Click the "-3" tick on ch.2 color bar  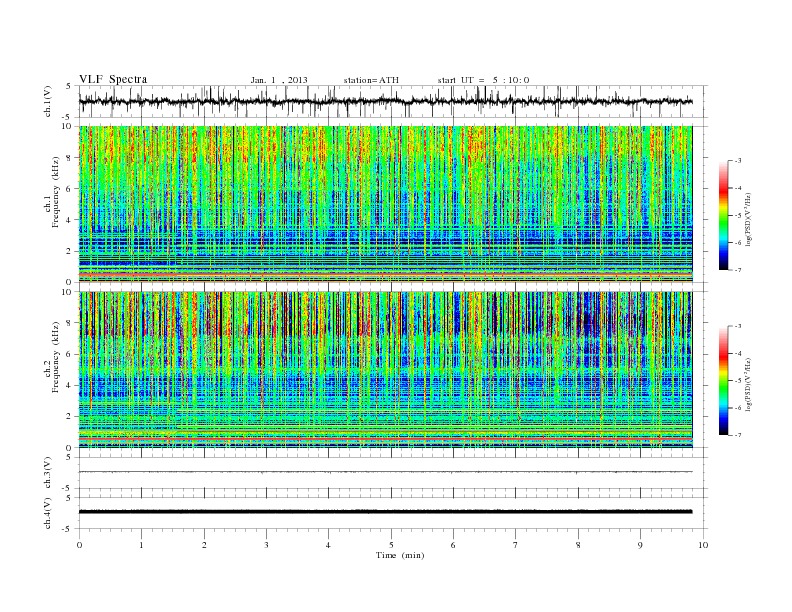pos(738,326)
